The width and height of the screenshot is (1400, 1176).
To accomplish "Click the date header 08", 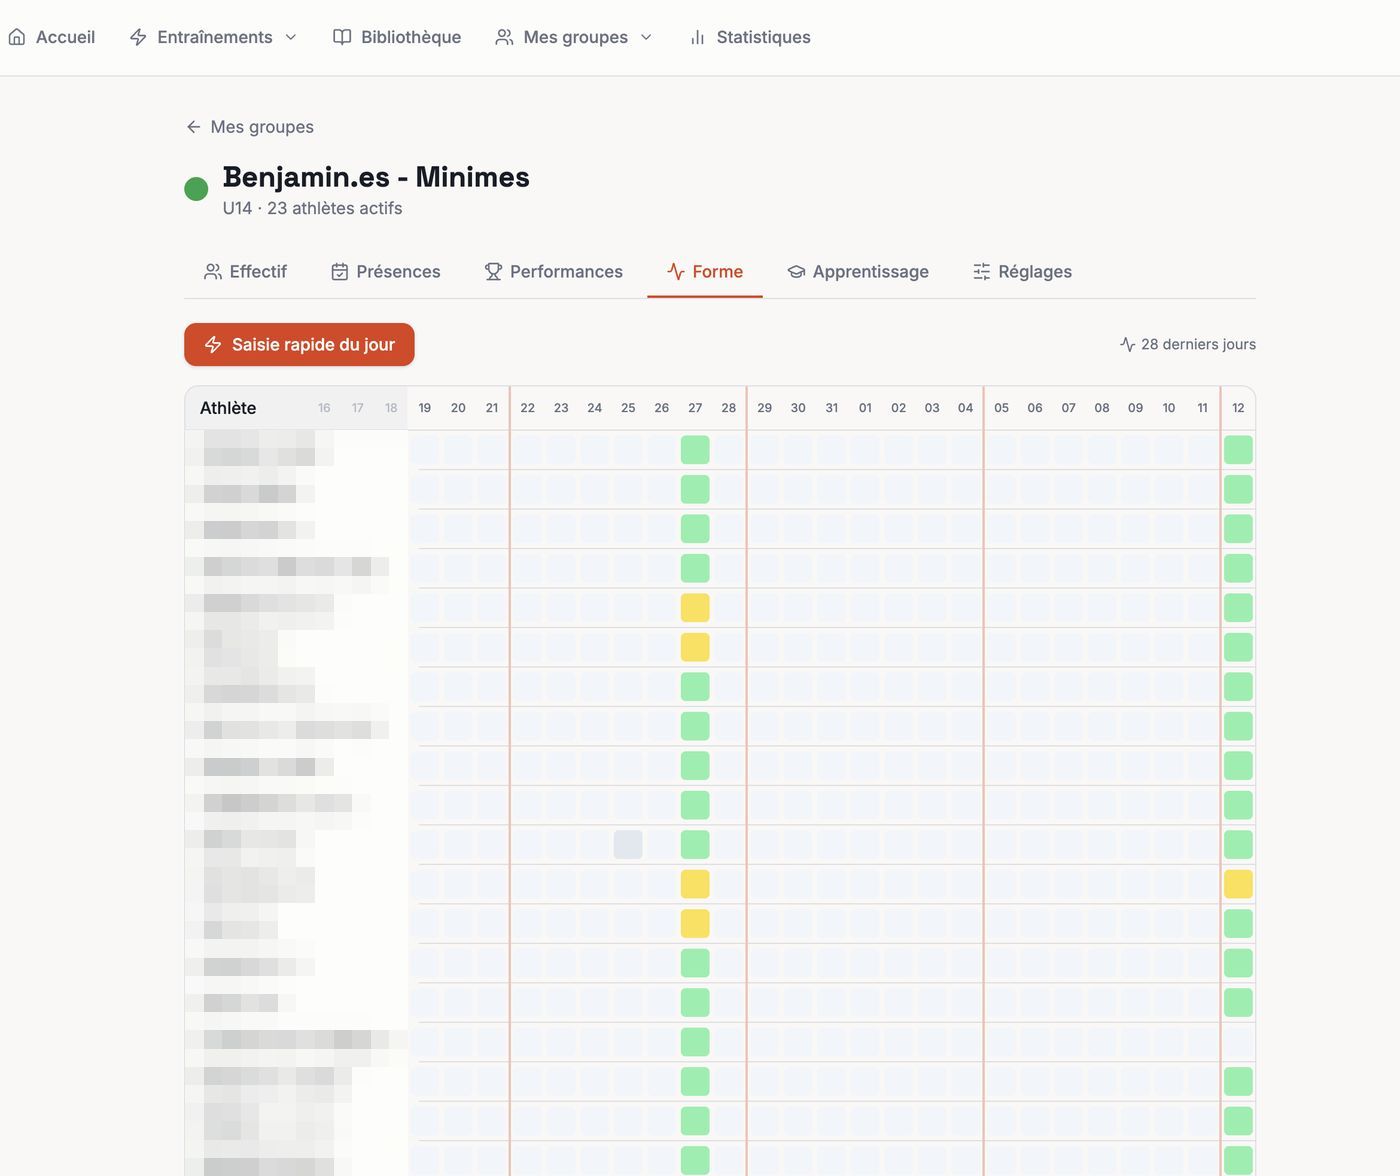I will (x=1102, y=408).
